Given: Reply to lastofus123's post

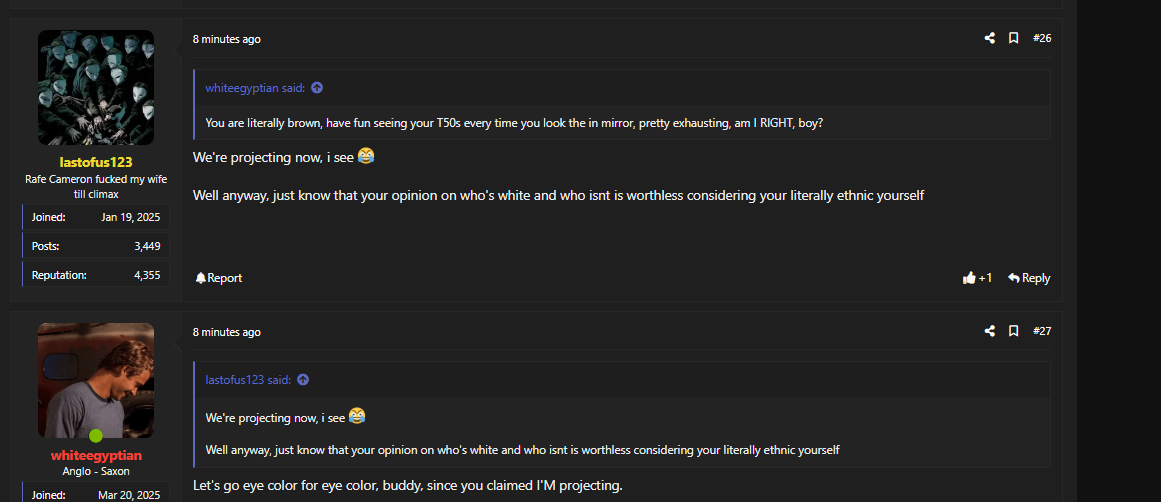Looking at the screenshot, I should point(1029,278).
